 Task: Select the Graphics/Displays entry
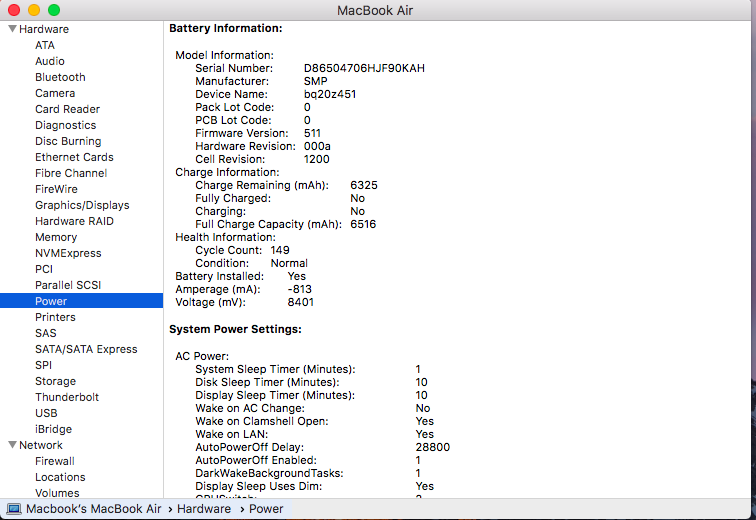(82, 205)
